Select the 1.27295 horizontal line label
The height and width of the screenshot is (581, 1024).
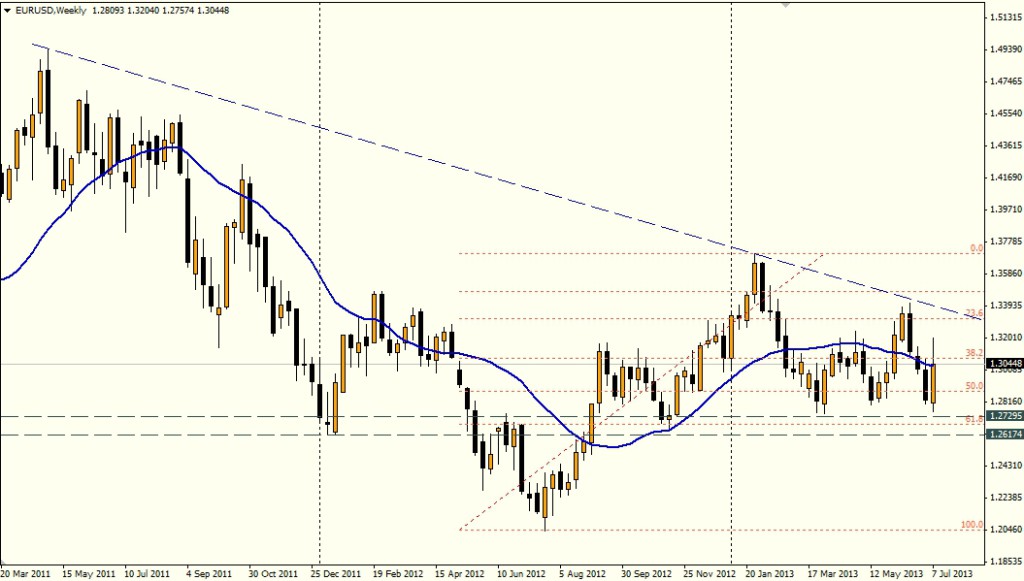(1002, 415)
